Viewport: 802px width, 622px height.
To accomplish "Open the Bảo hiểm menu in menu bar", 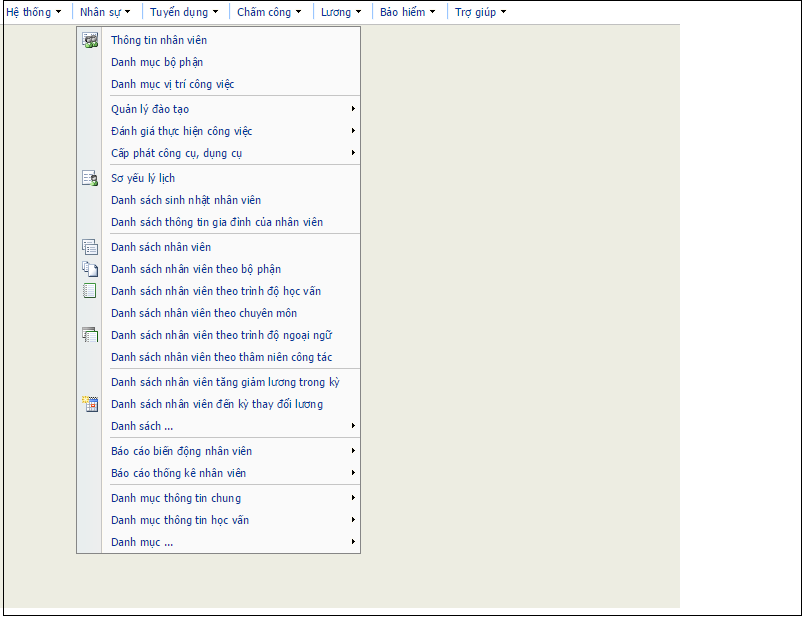I will click(407, 12).
